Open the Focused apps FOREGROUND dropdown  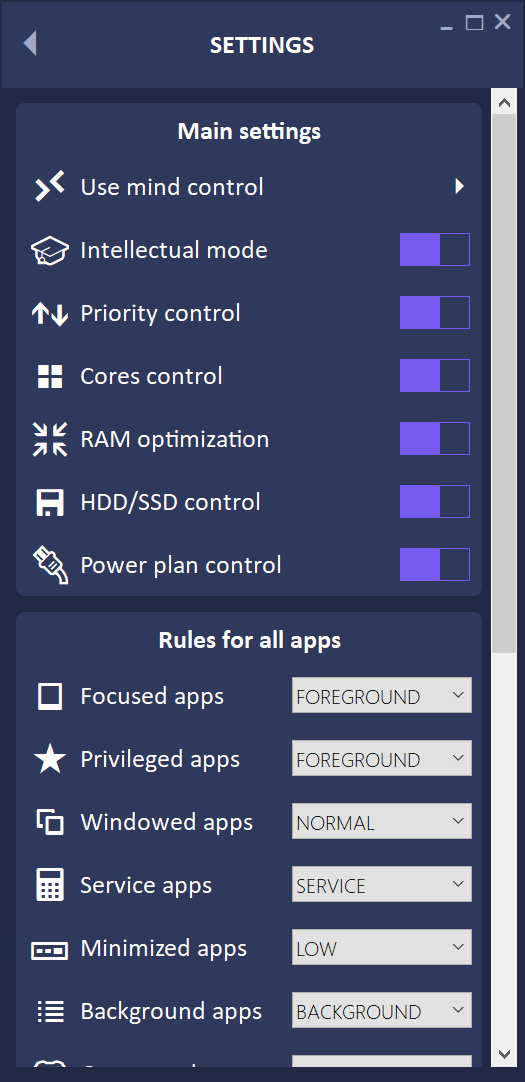(x=382, y=695)
